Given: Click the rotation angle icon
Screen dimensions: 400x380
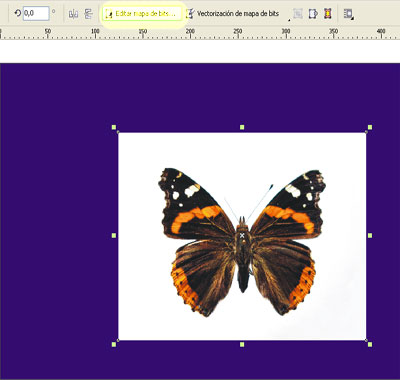Looking at the screenshot, I should pyautogui.click(x=17, y=14).
